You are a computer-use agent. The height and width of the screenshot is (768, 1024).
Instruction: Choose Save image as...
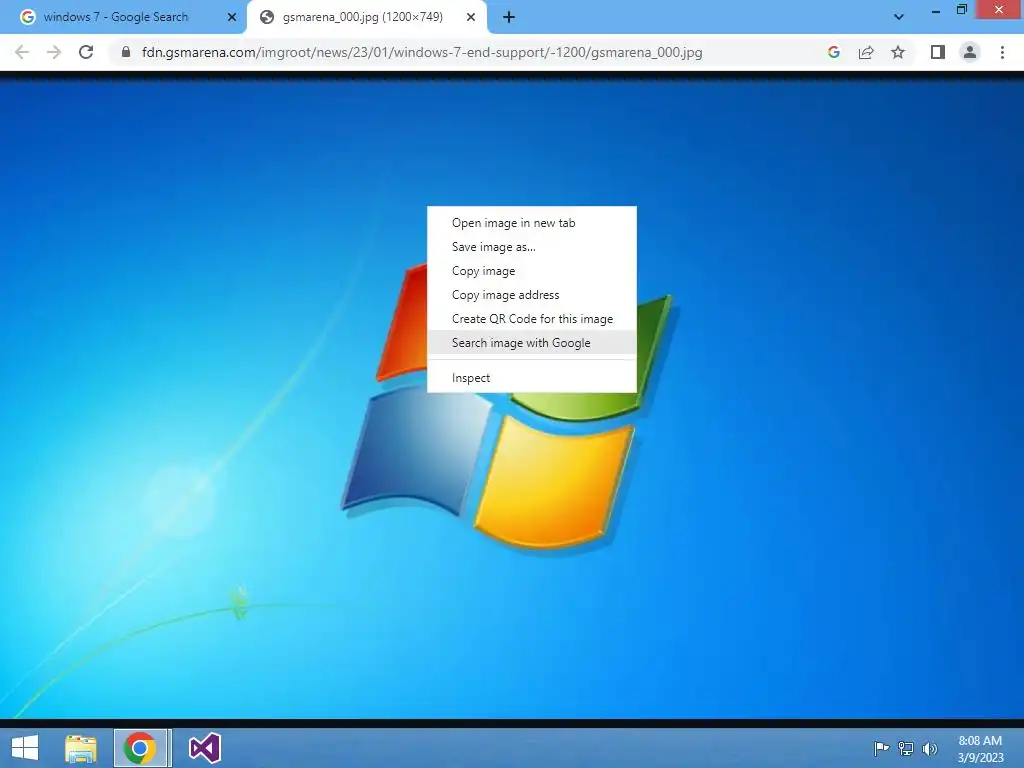tap(532, 247)
